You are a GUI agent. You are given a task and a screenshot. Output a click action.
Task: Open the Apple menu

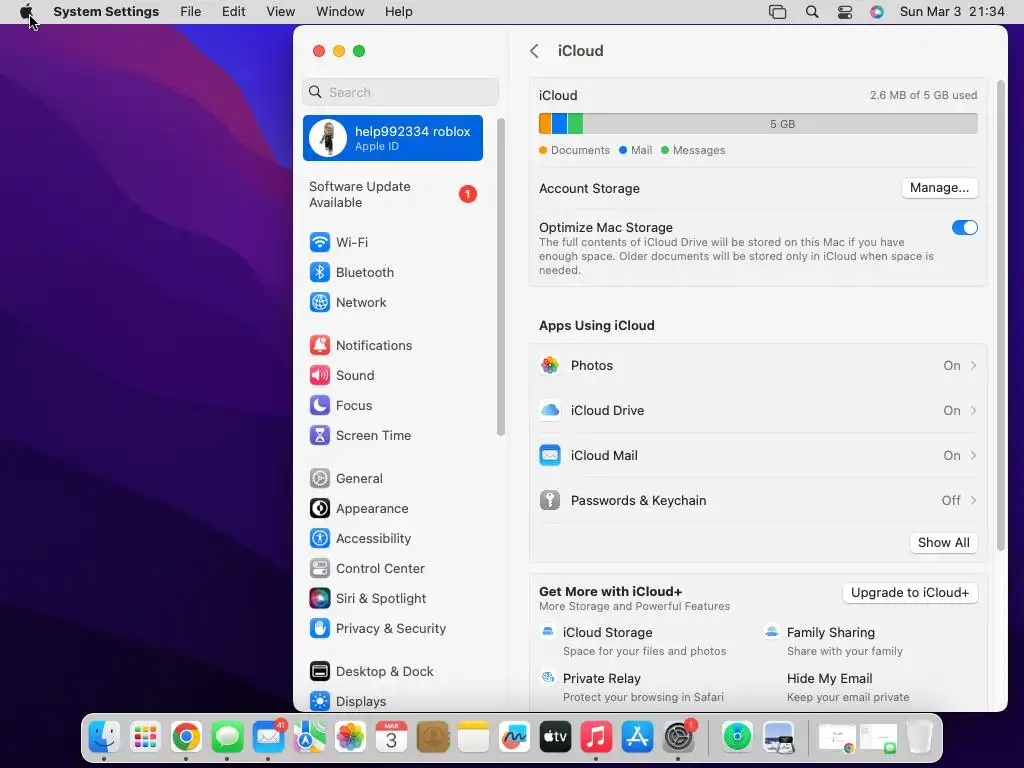coord(26,12)
